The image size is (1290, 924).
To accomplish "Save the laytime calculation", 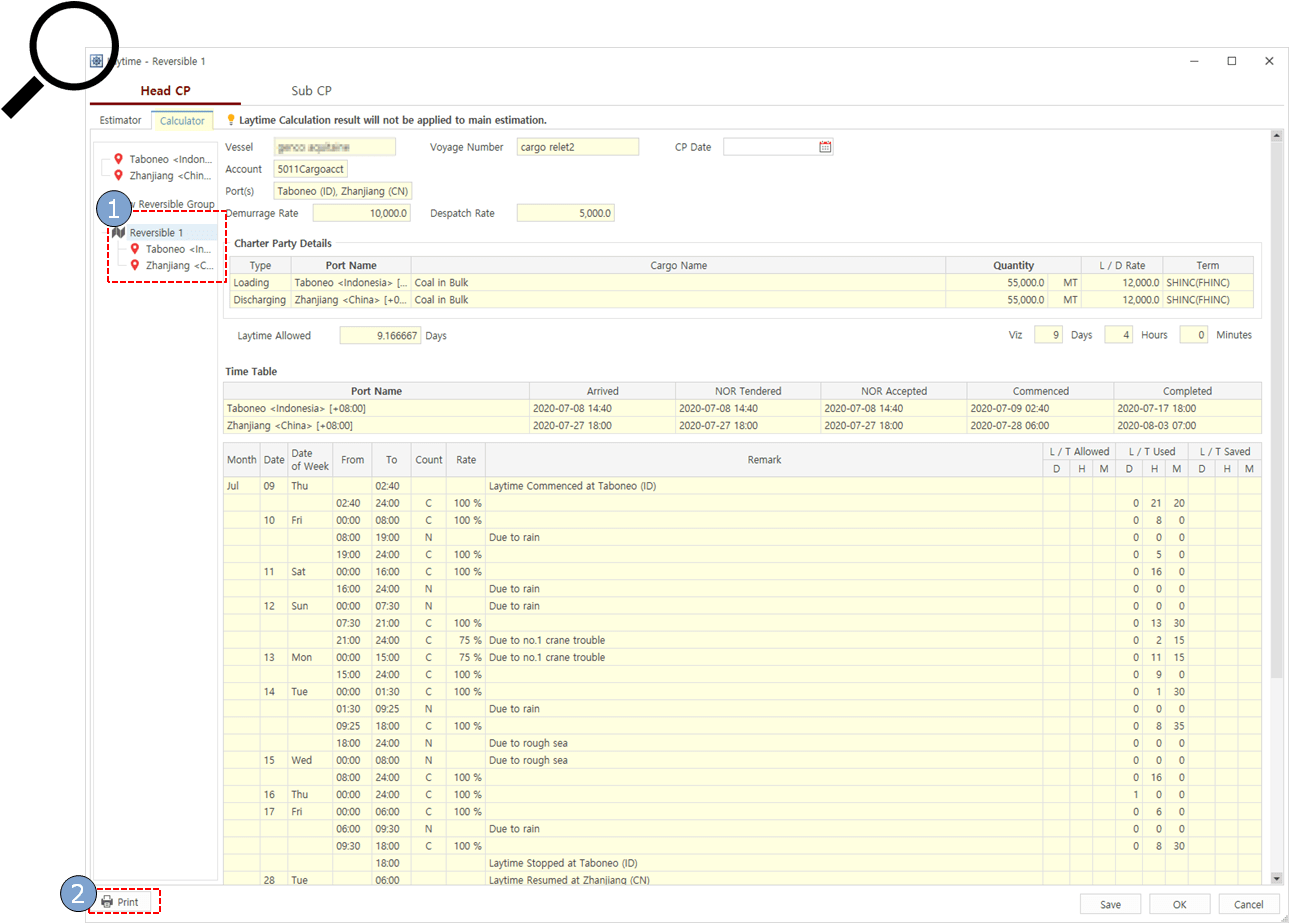I will coord(1110,904).
